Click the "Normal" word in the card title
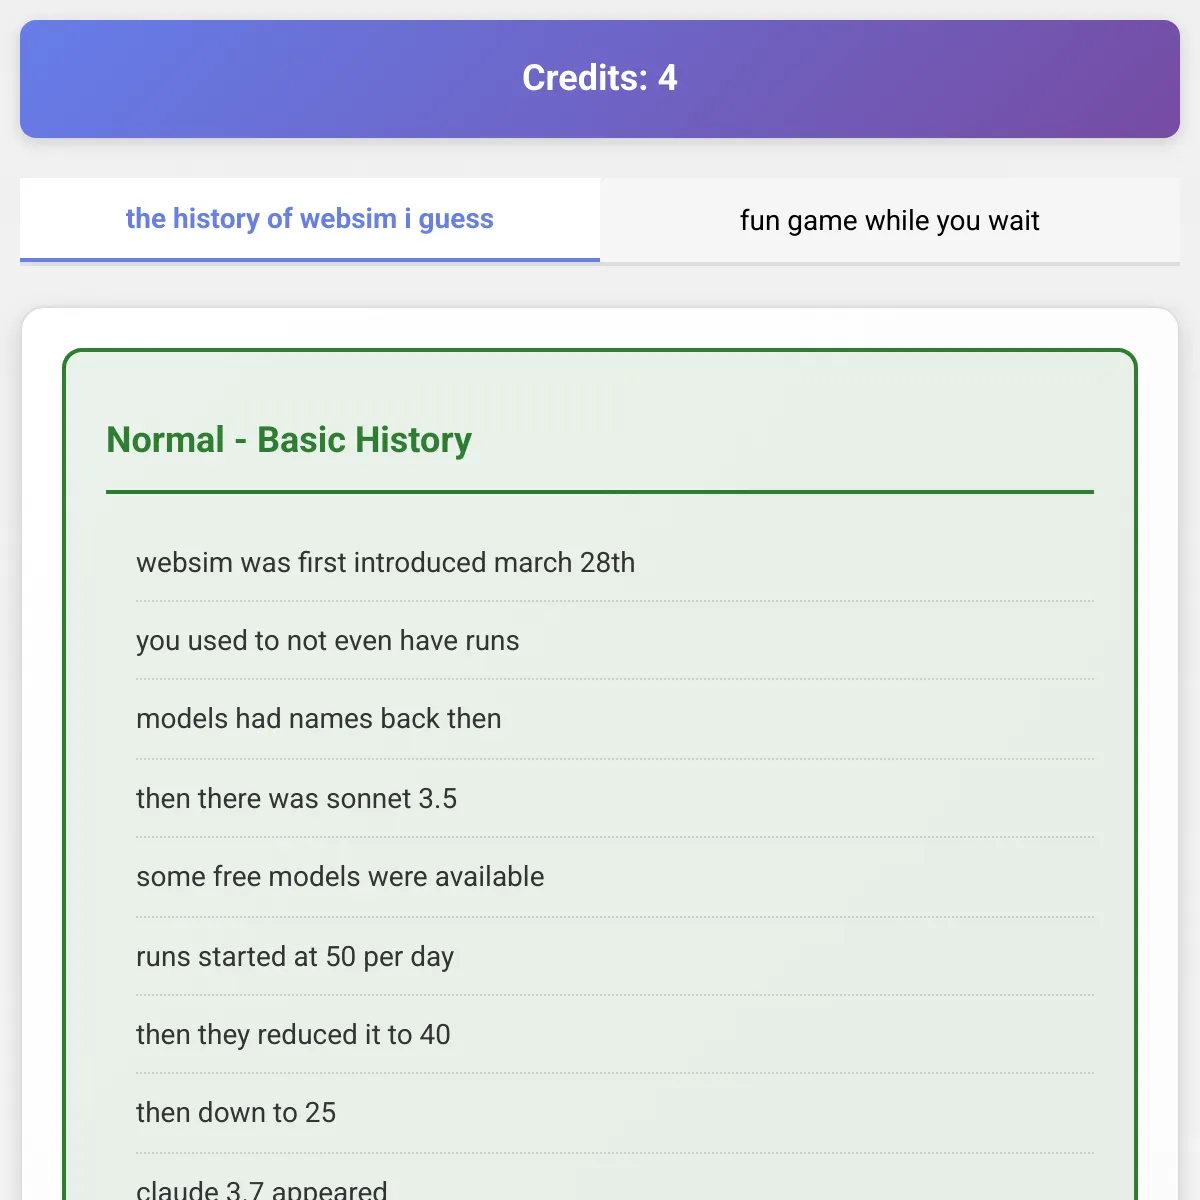The height and width of the screenshot is (1200, 1200). coord(165,440)
